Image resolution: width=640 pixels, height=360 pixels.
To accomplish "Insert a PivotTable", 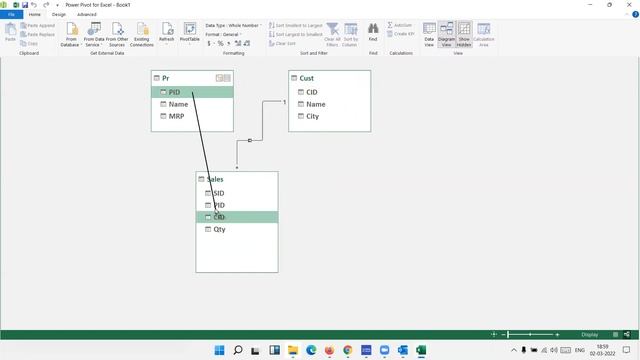I will (190, 33).
